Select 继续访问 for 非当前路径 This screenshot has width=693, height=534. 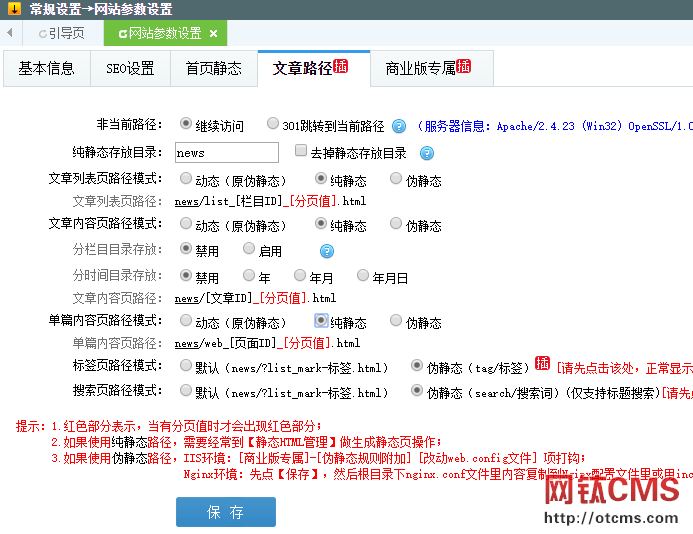[186, 123]
